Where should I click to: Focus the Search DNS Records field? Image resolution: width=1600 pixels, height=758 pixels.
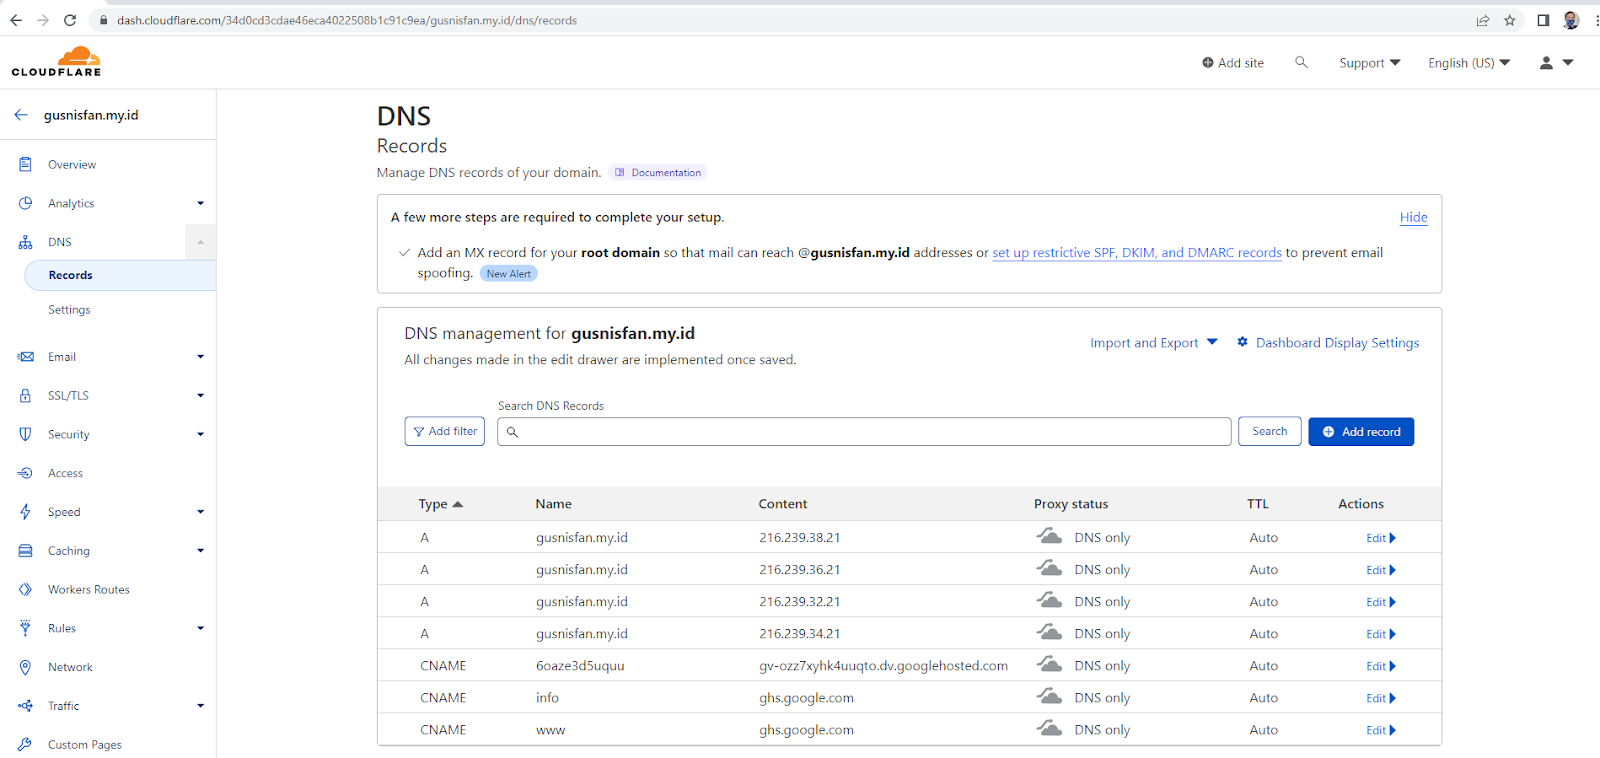click(864, 431)
